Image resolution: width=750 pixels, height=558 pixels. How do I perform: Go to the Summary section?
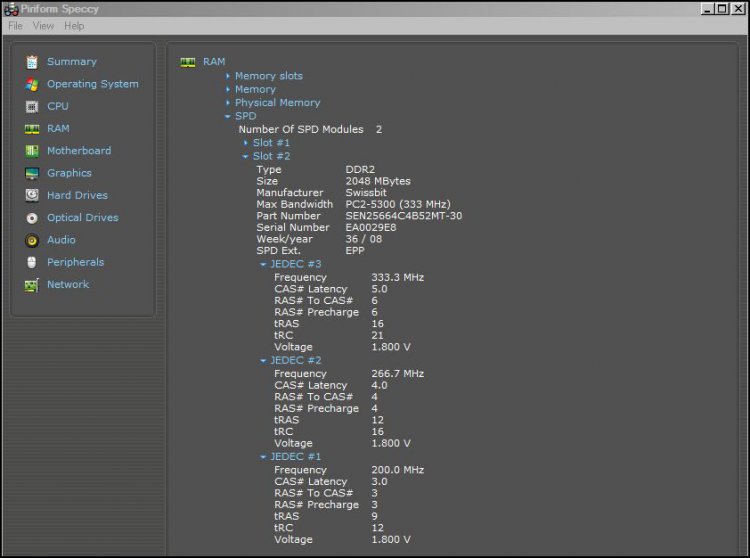click(x=72, y=62)
